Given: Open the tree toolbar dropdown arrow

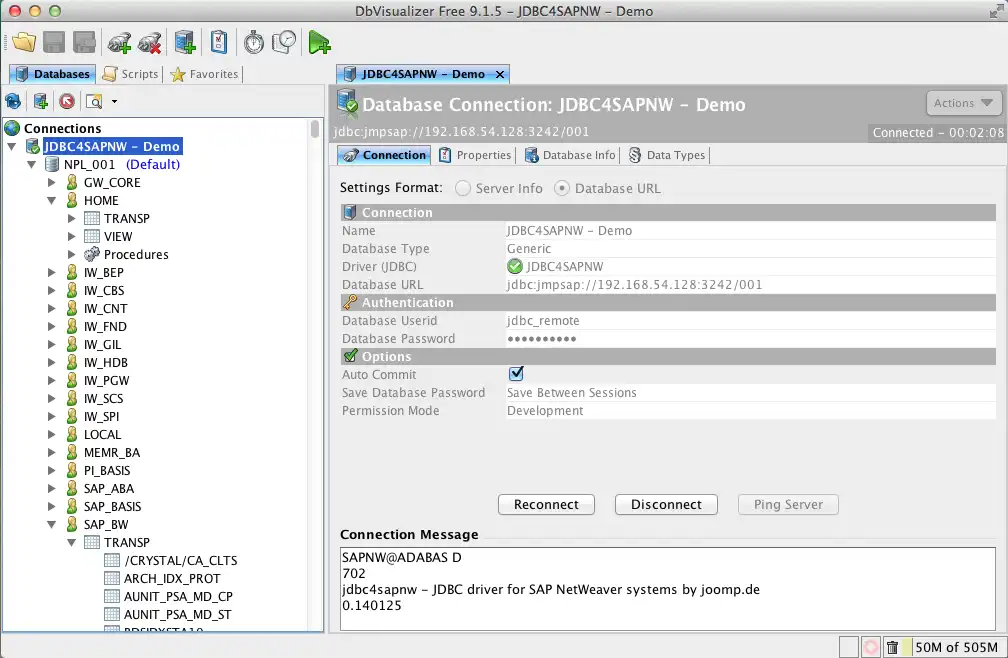Looking at the screenshot, I should (x=114, y=101).
